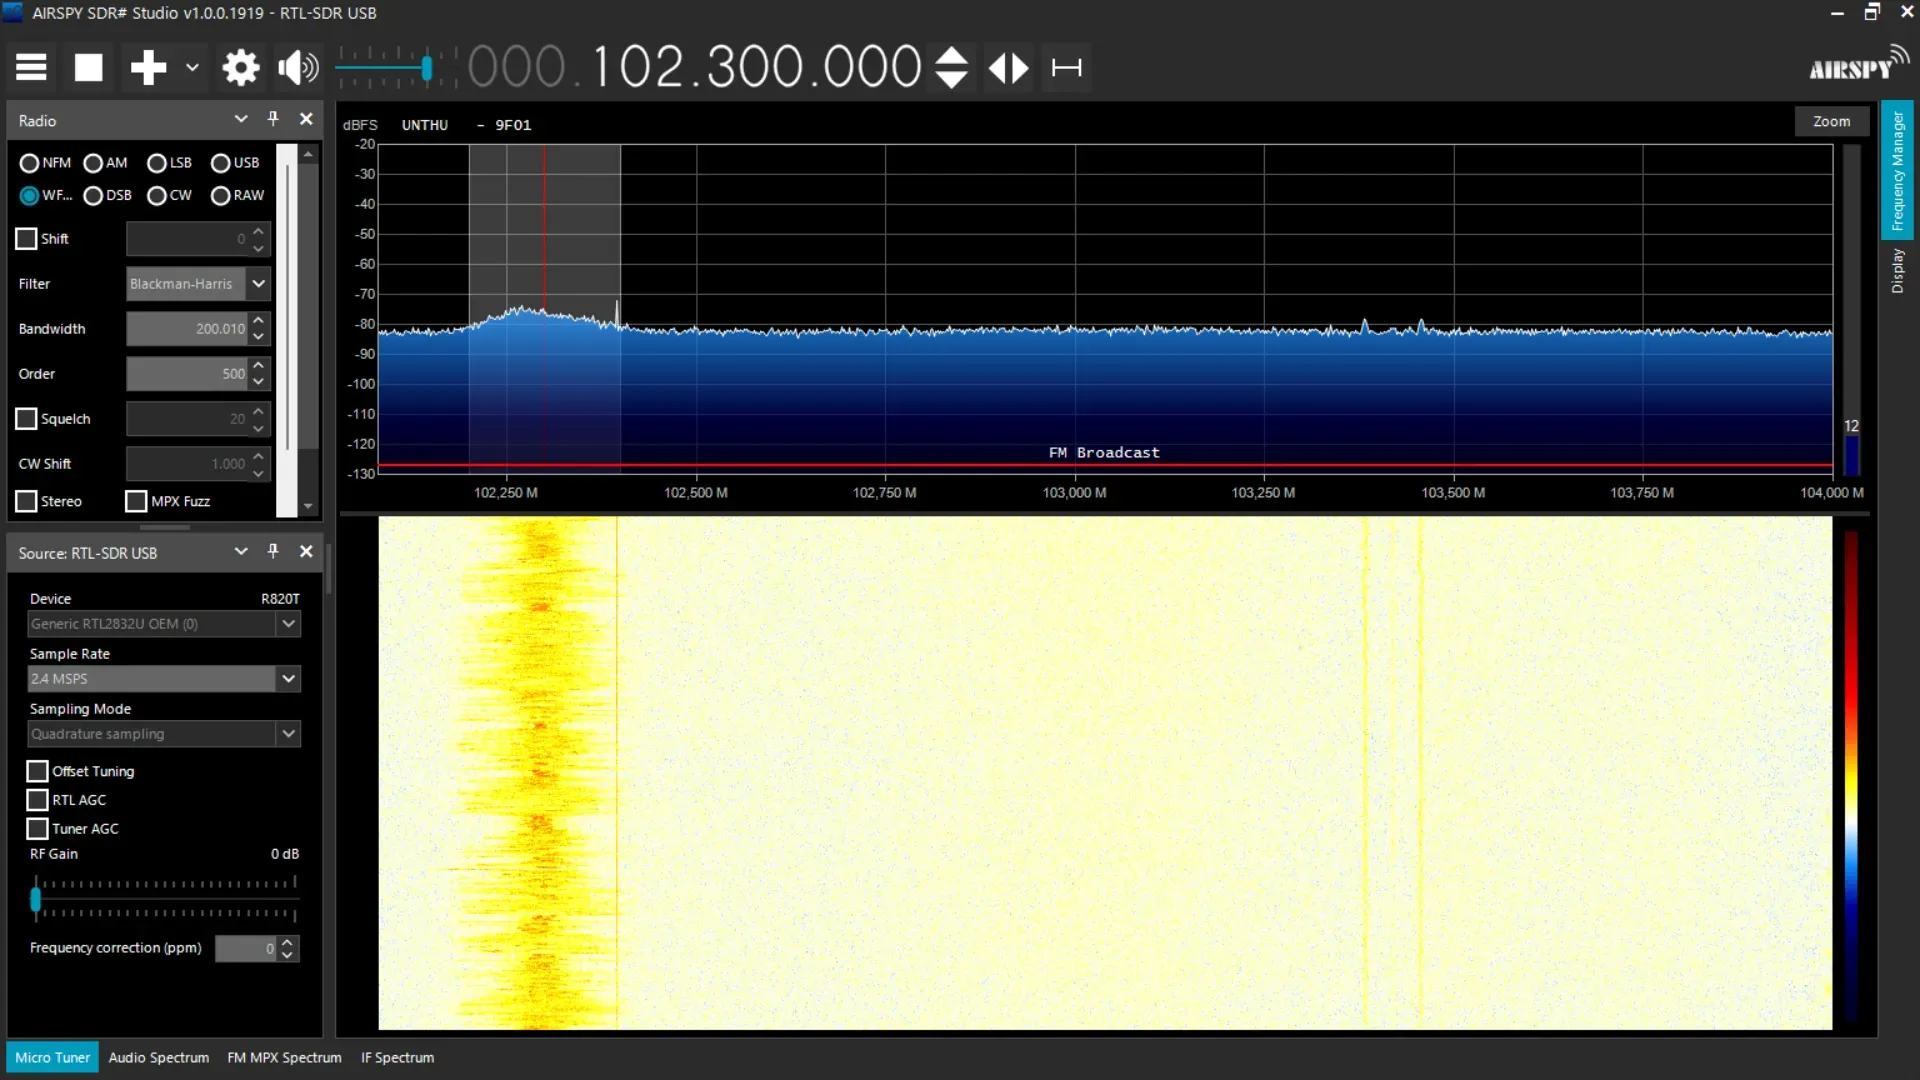The width and height of the screenshot is (1920, 1080).
Task: Click the left/right frequency tuning arrows icon
Action: tap(1007, 67)
